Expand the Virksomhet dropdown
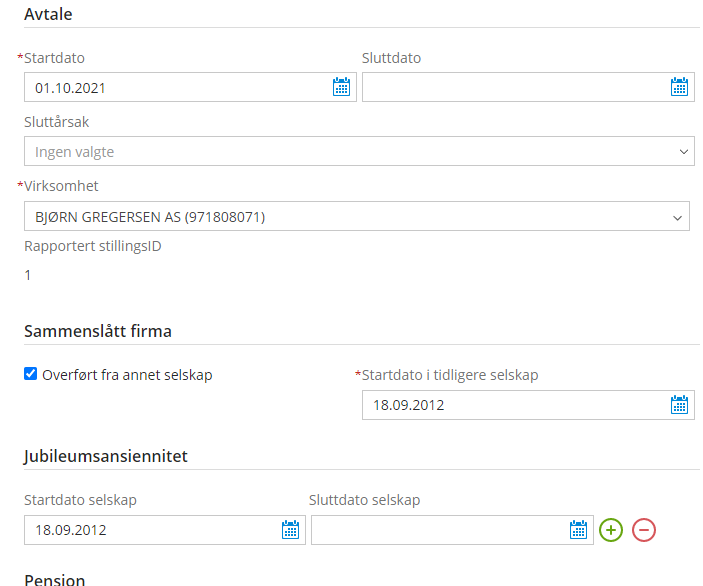 357,217
